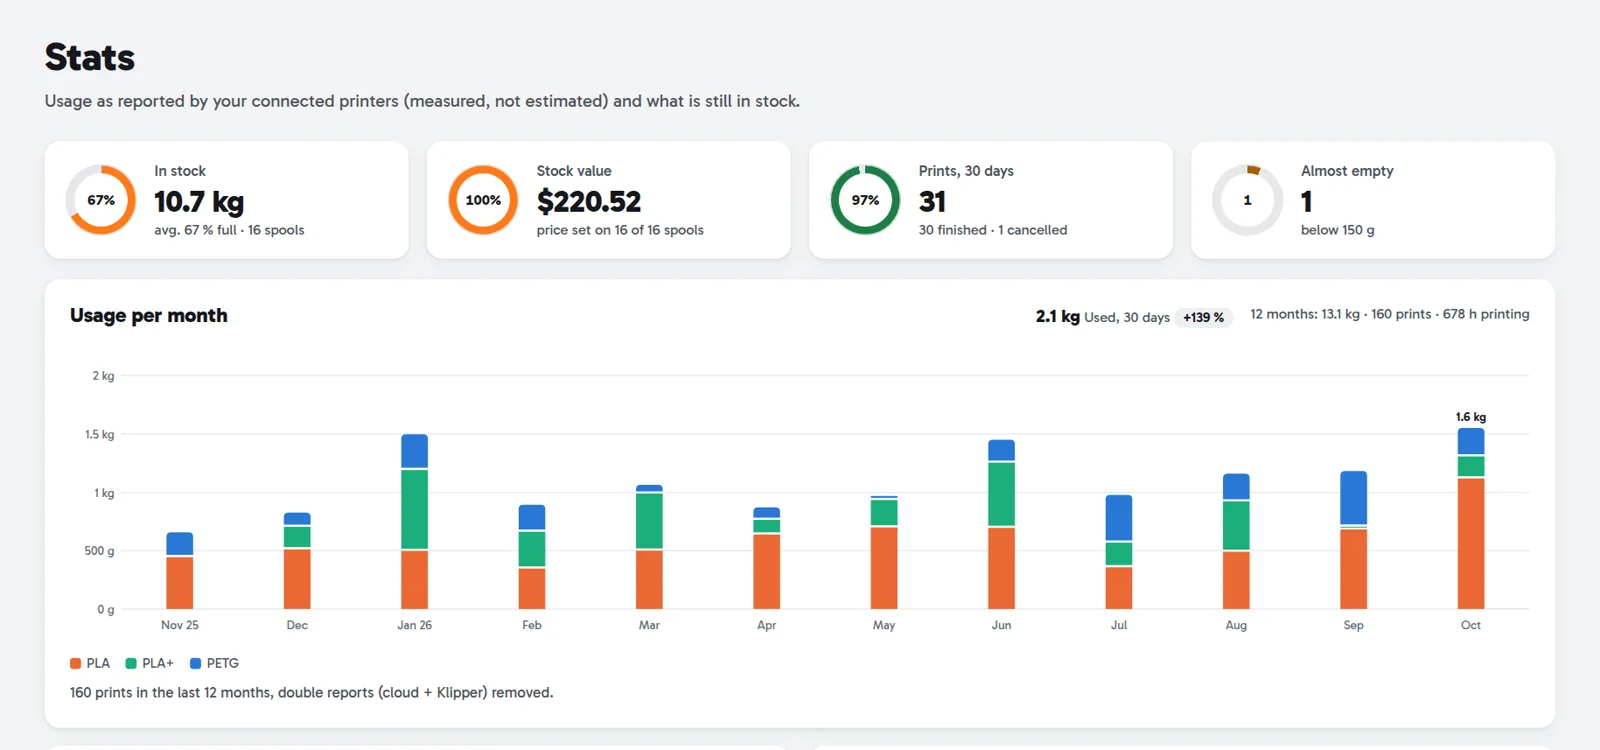Click the '500 g' axis label
1600x750 pixels.
coord(99,551)
